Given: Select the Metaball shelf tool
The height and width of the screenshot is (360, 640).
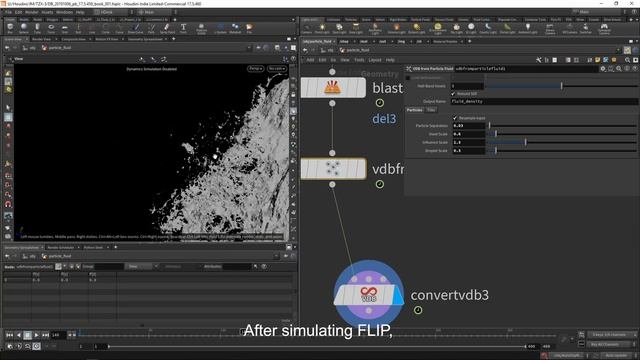Looking at the screenshot, I should tap(235, 28).
